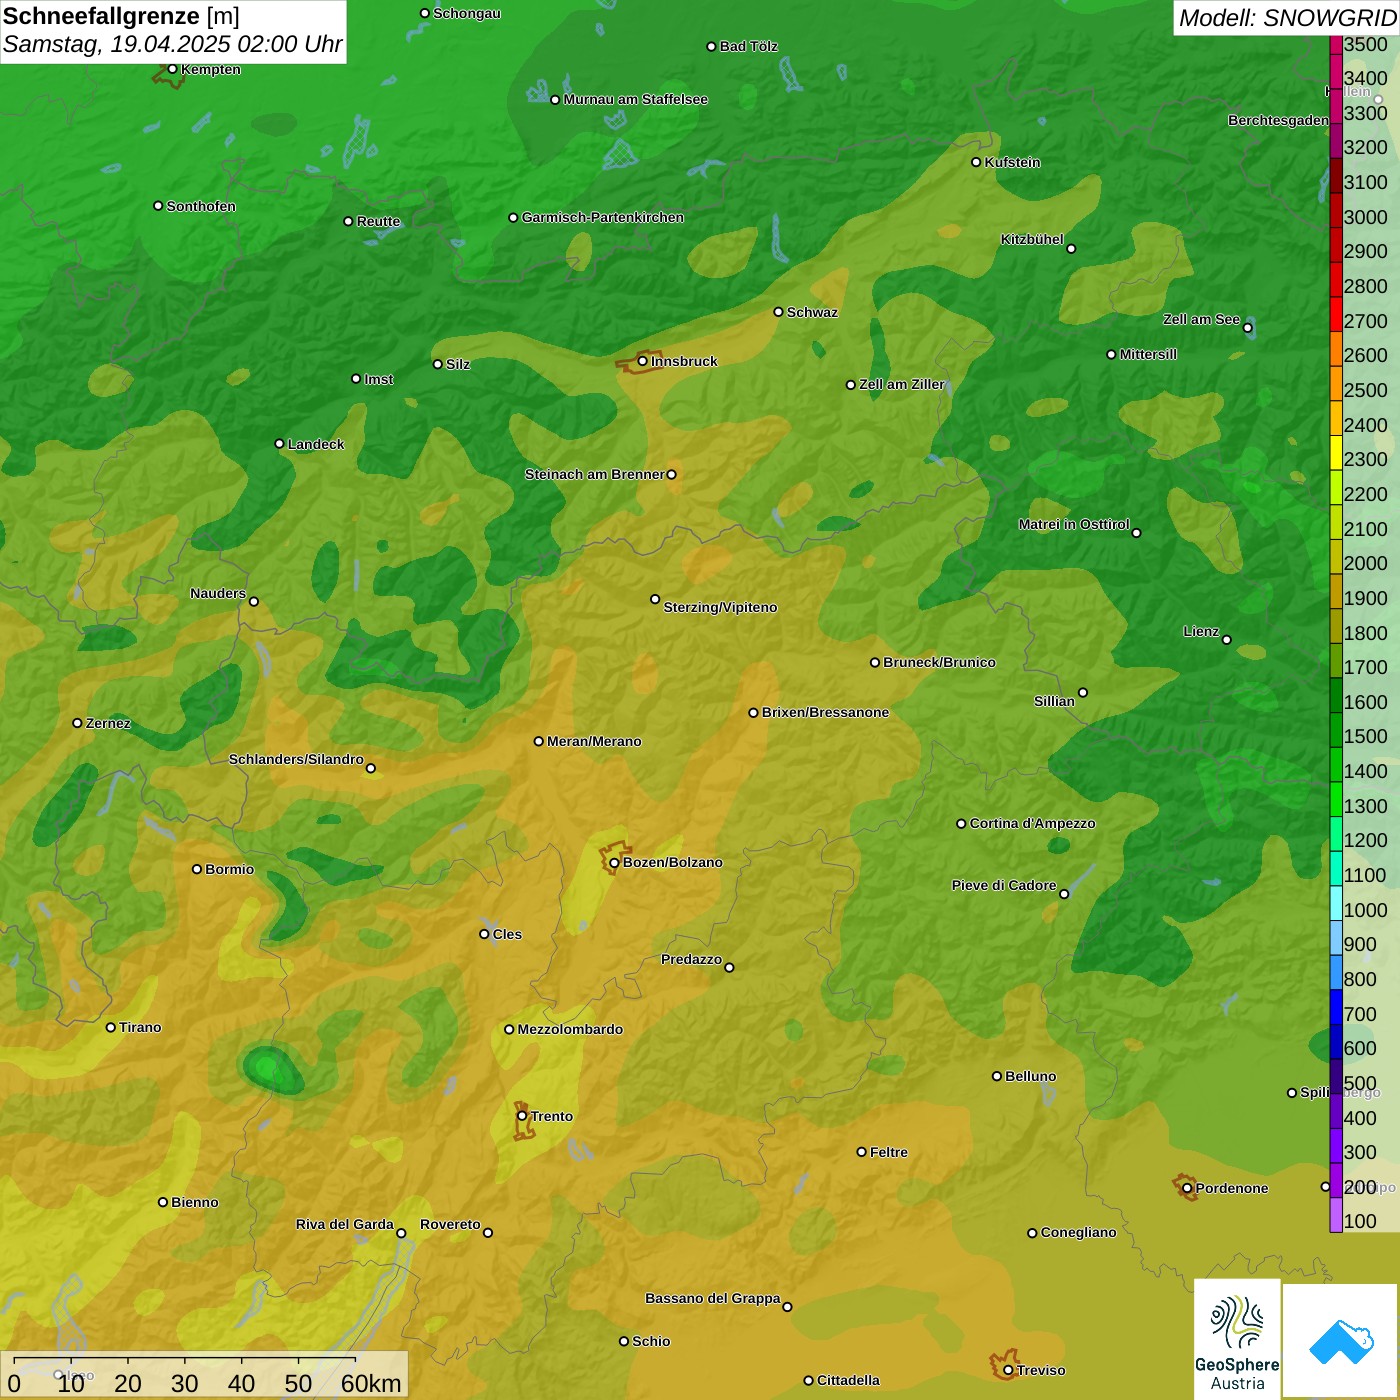Click the Sillian label
The image size is (1400, 1400).
pyautogui.click(x=1054, y=701)
